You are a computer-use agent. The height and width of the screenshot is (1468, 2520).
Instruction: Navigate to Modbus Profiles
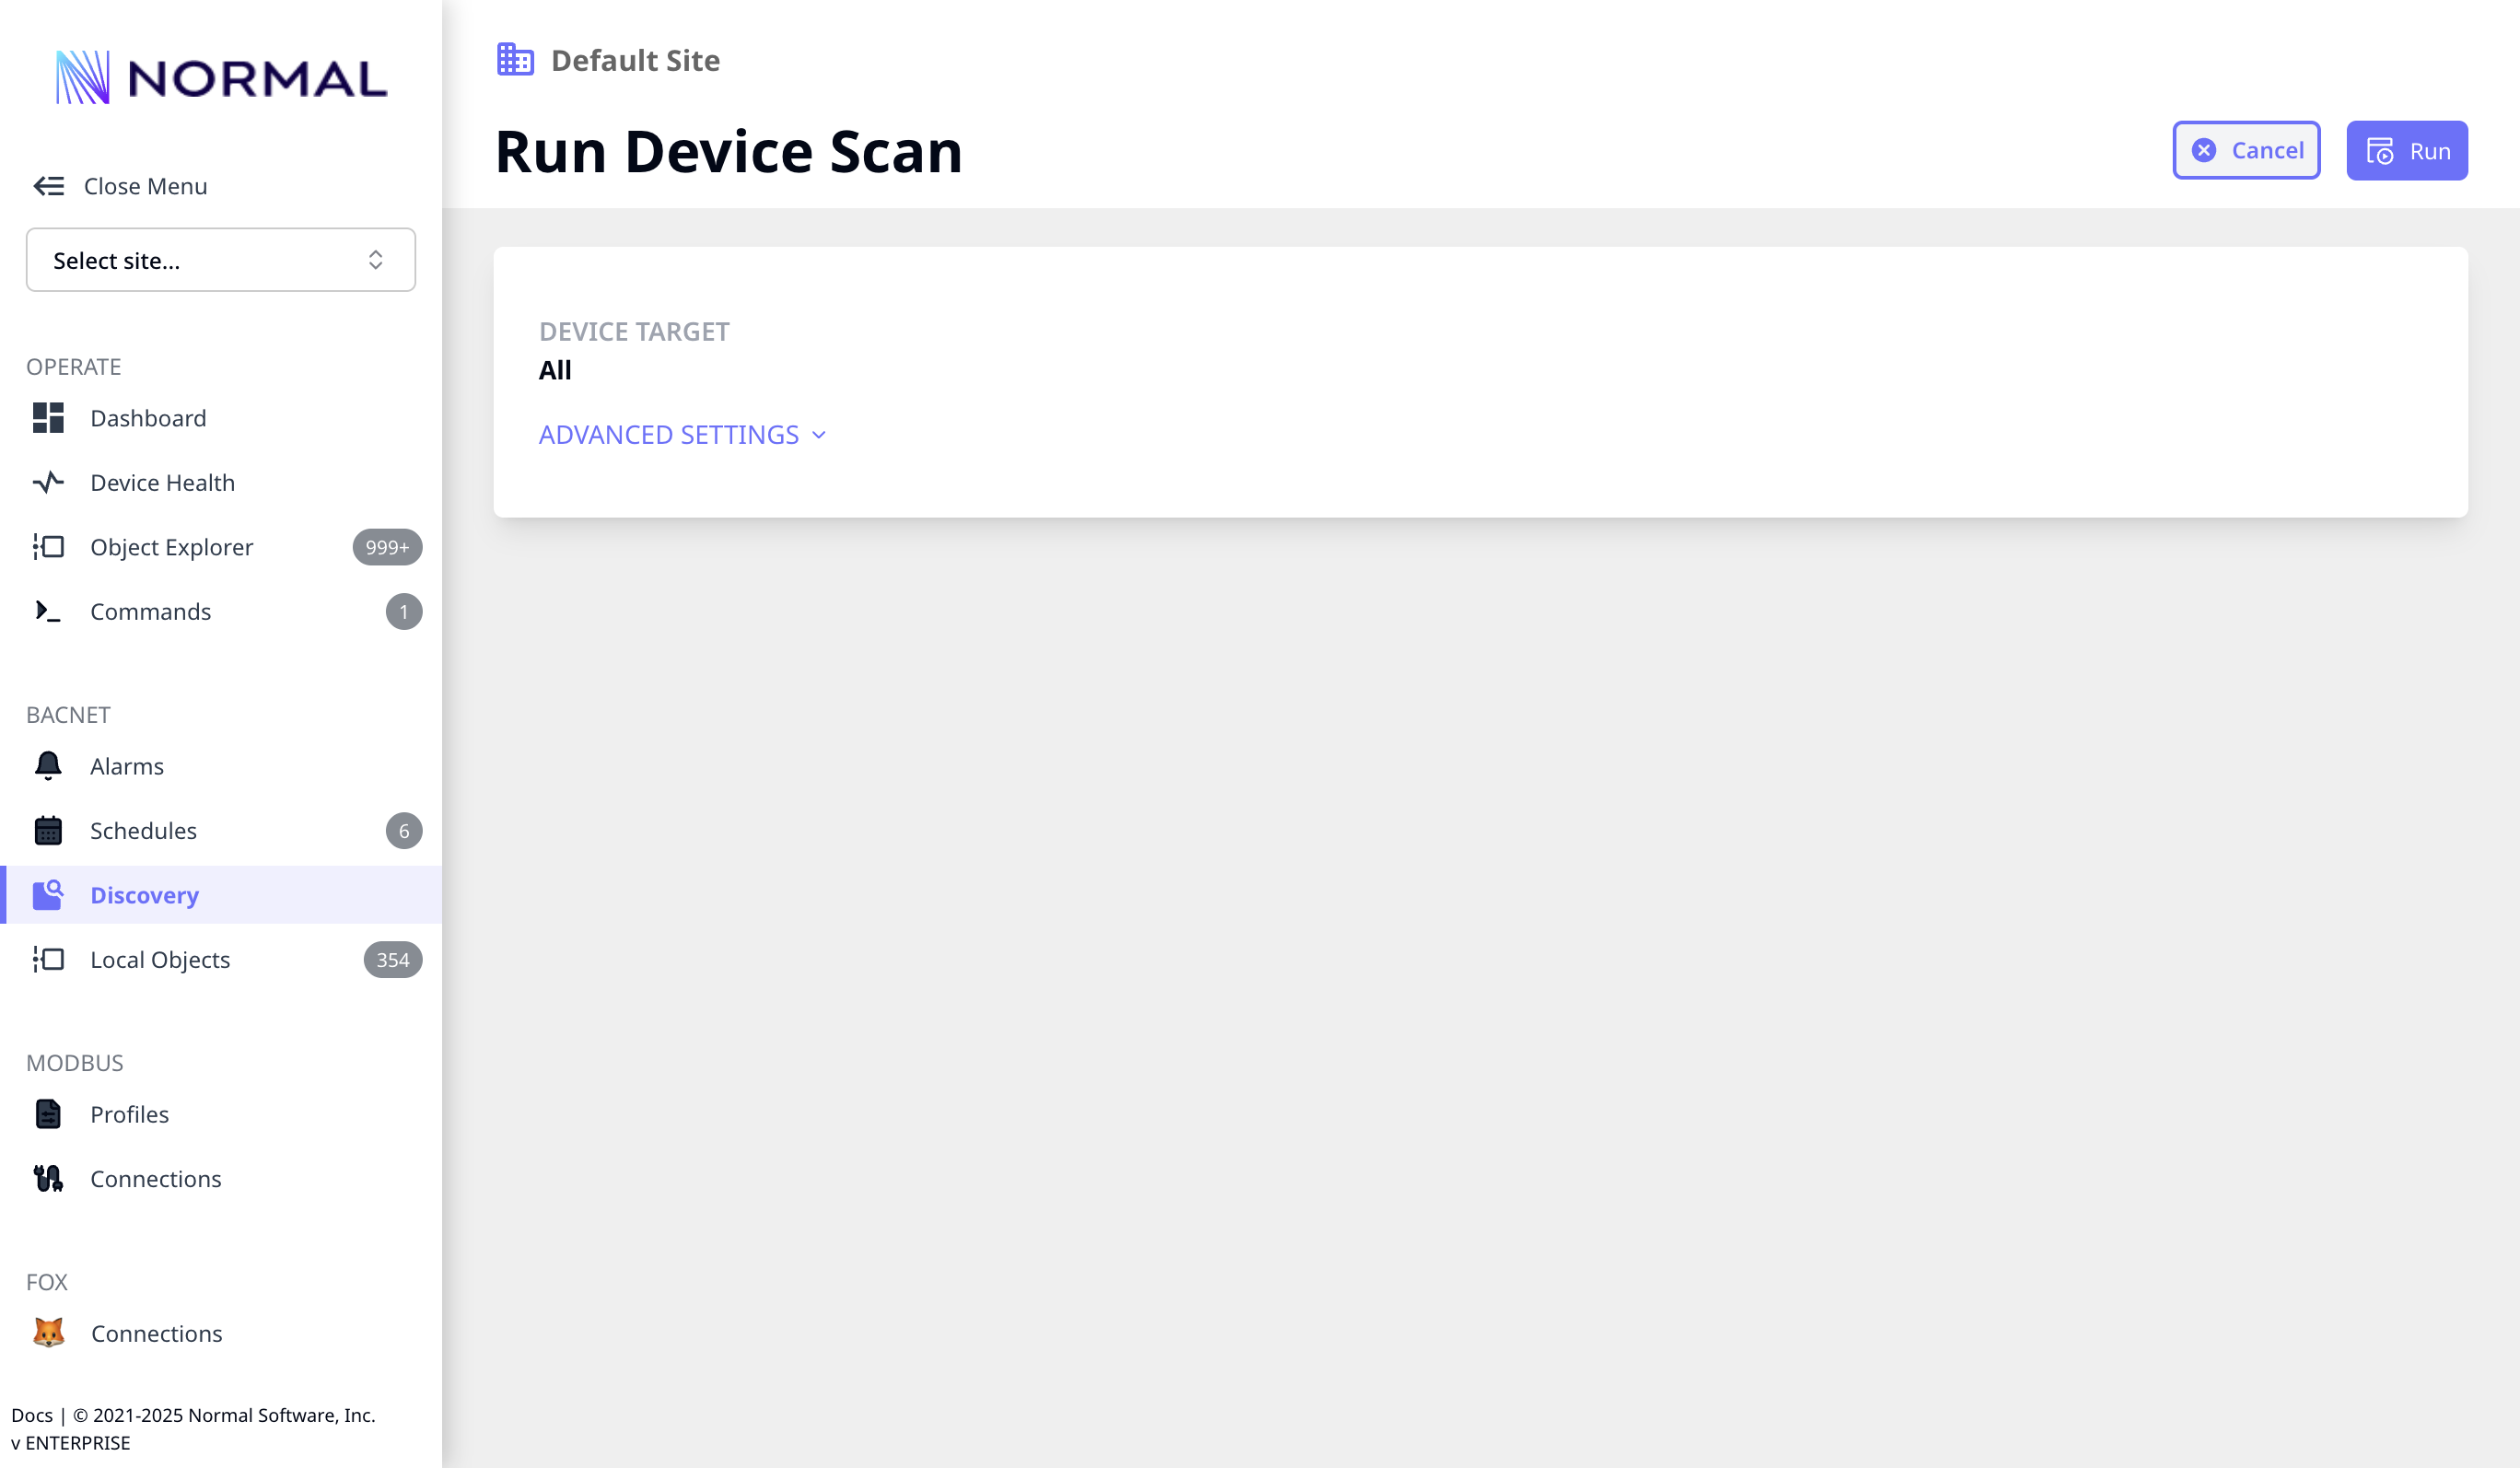(129, 1114)
